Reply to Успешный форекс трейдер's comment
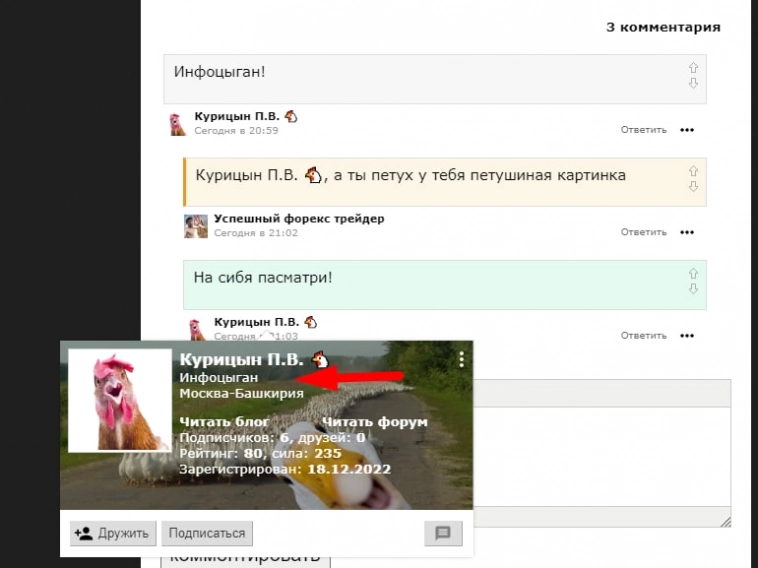Image resolution: width=758 pixels, height=568 pixels. [x=643, y=233]
